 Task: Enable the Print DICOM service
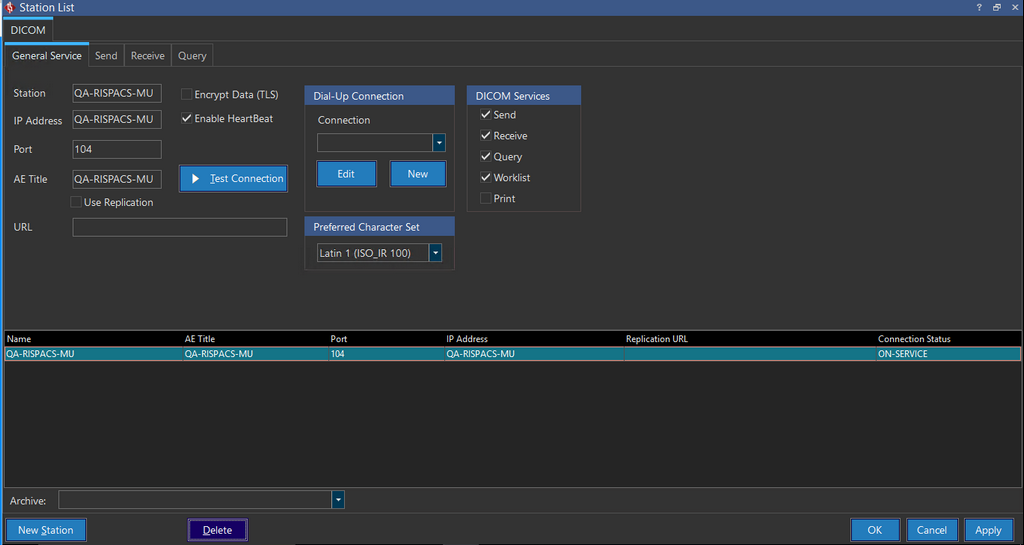[x=486, y=198]
